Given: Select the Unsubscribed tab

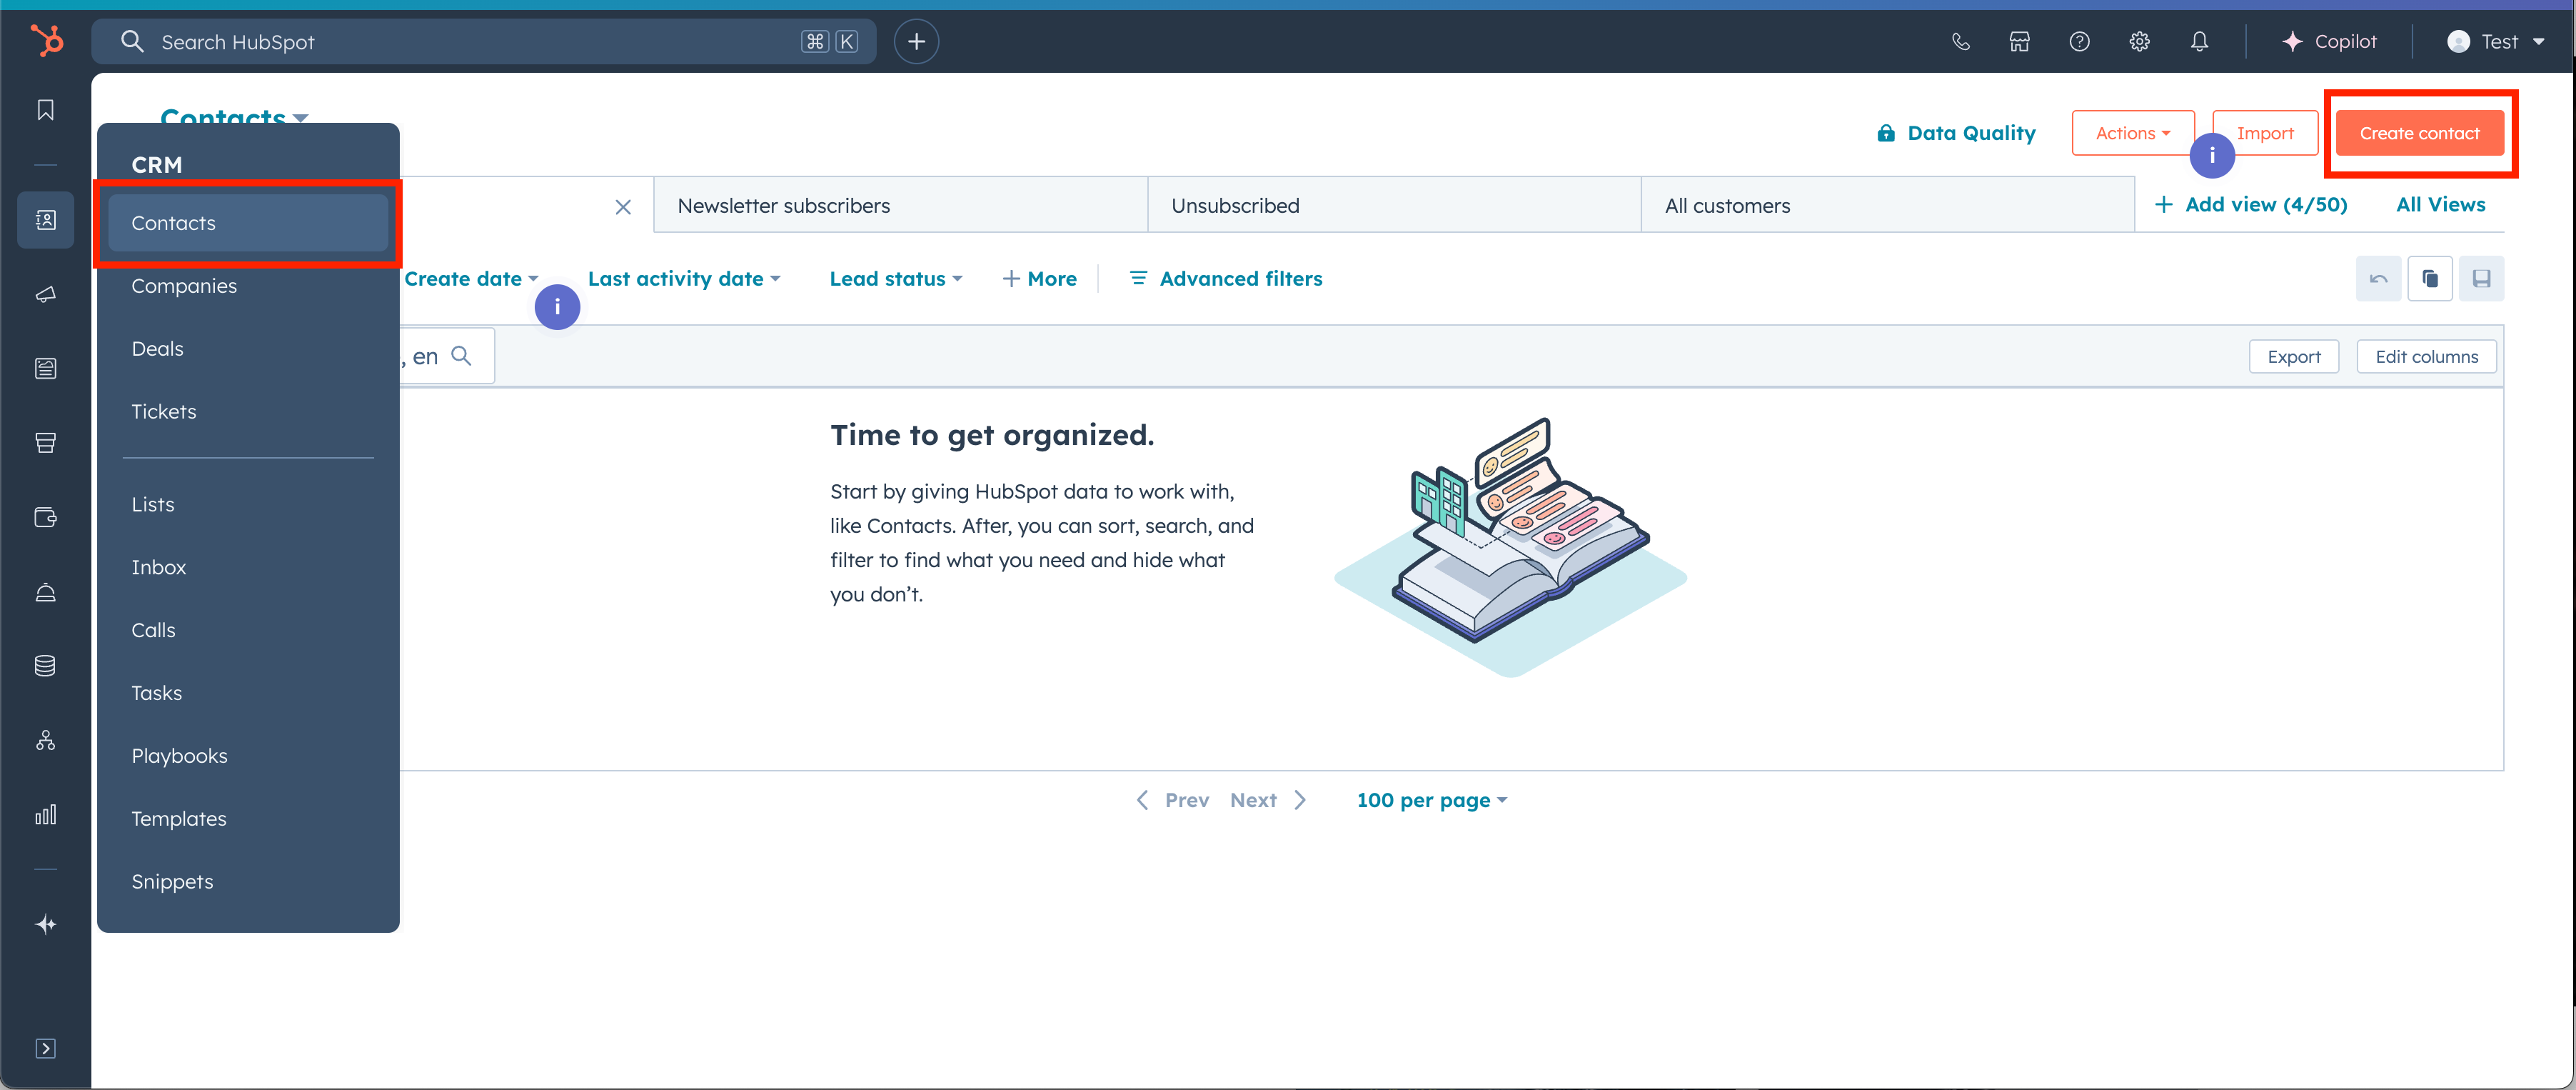Looking at the screenshot, I should coord(1394,205).
